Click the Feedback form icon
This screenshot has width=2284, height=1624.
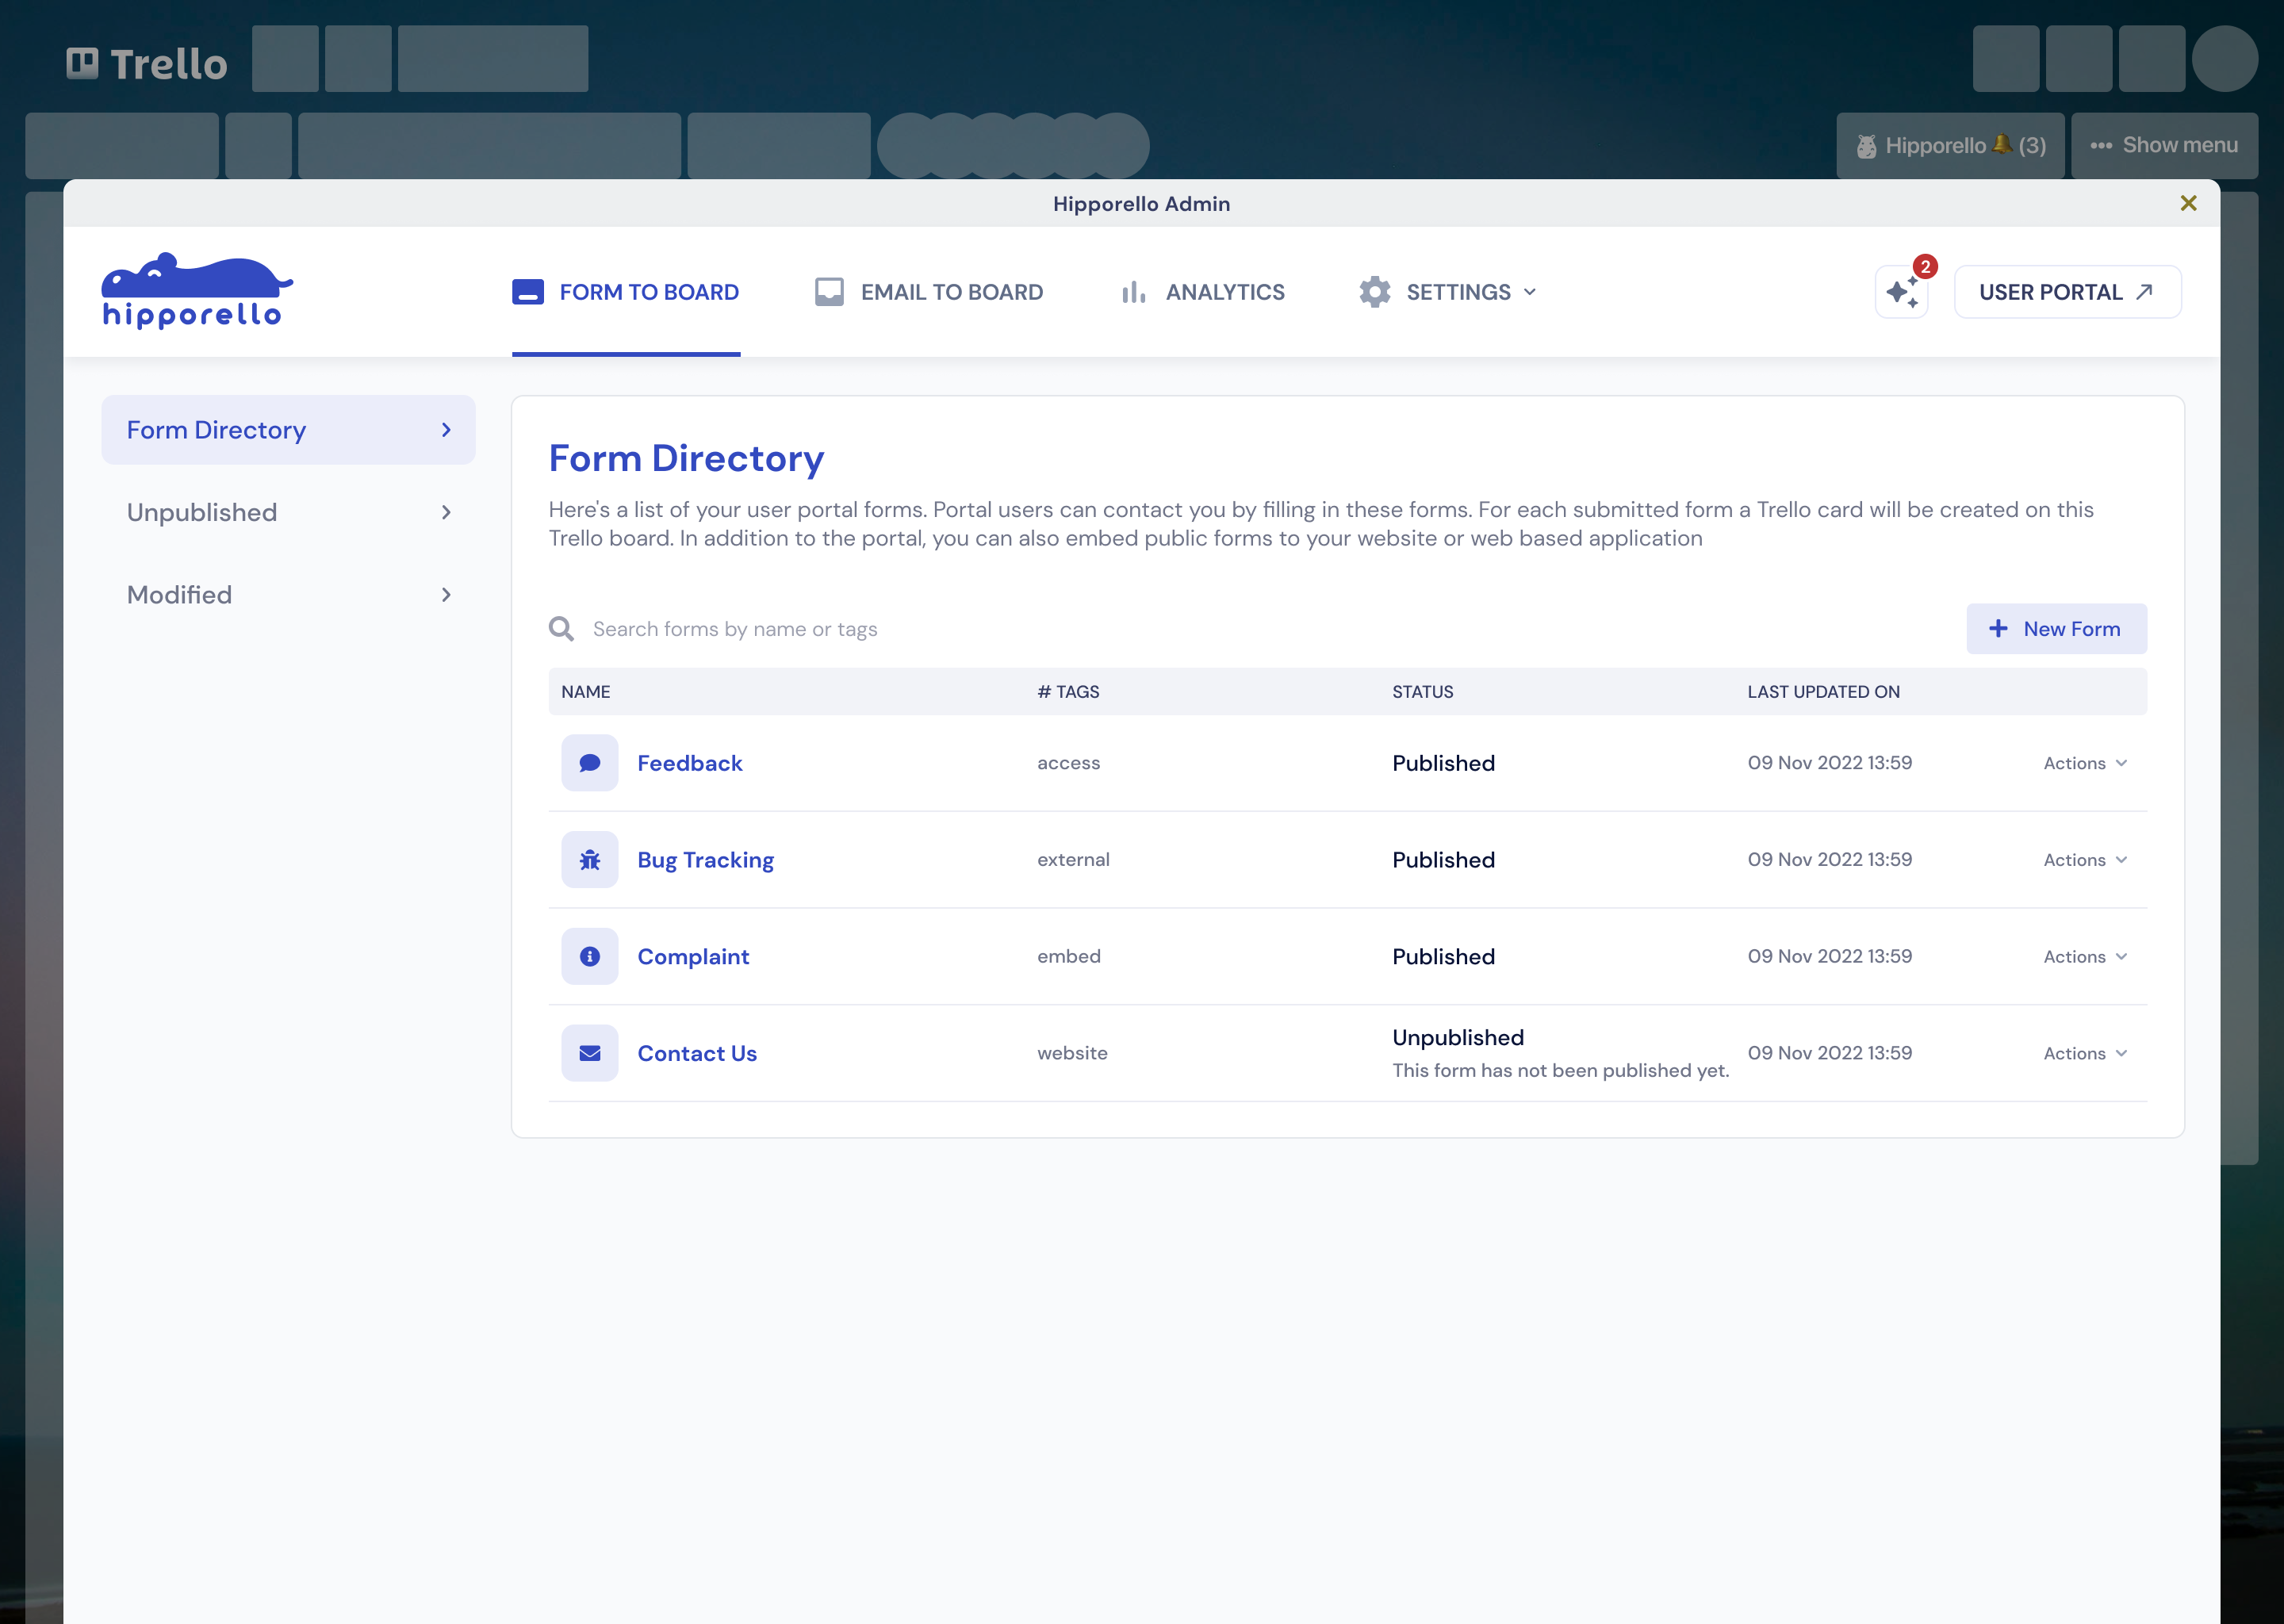pos(588,763)
